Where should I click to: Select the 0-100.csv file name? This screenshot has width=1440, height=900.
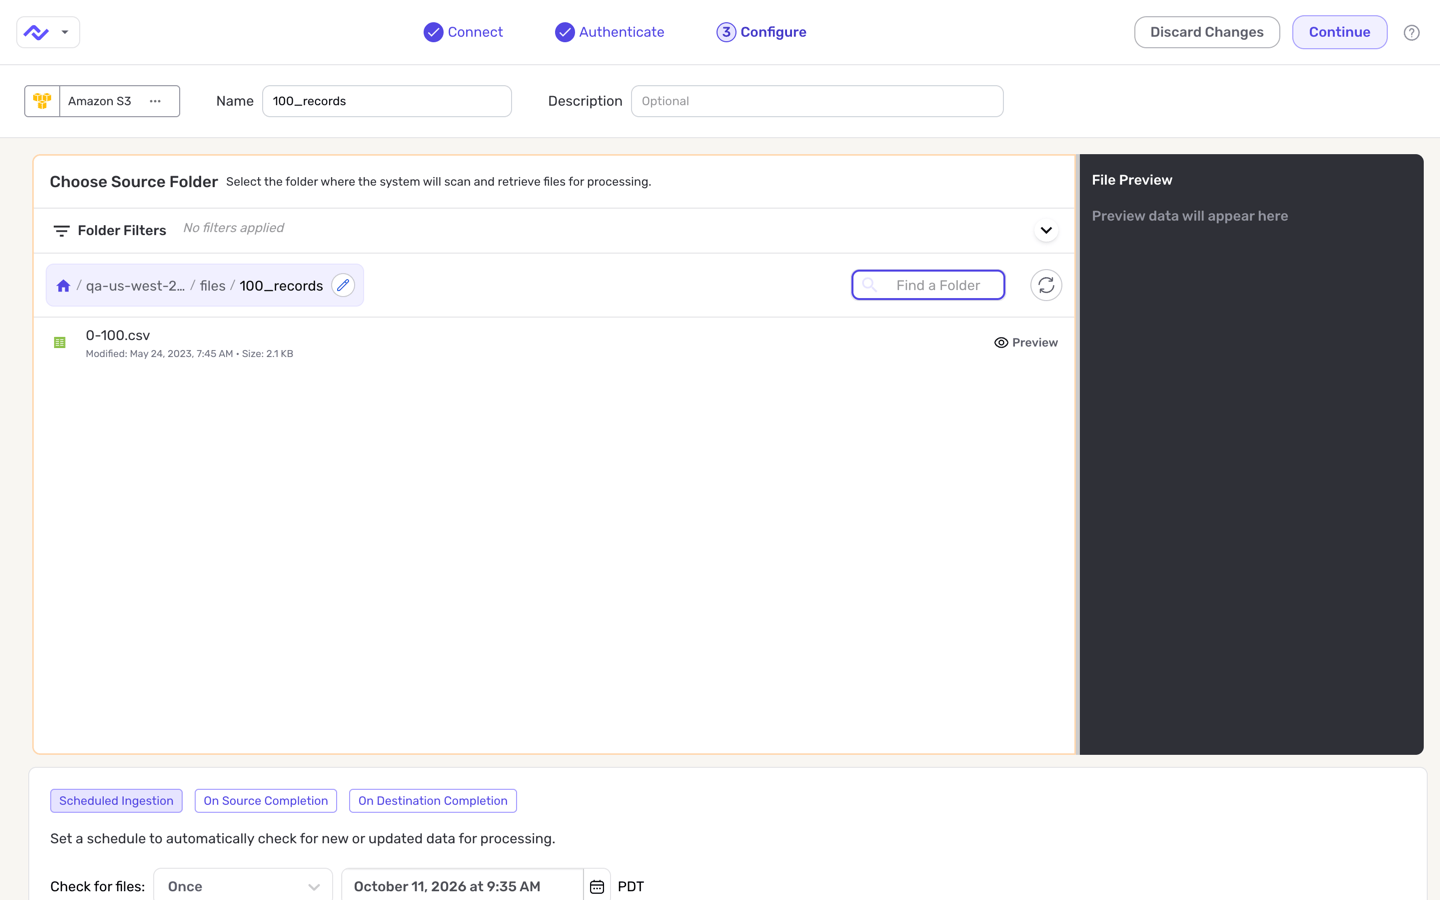118,335
